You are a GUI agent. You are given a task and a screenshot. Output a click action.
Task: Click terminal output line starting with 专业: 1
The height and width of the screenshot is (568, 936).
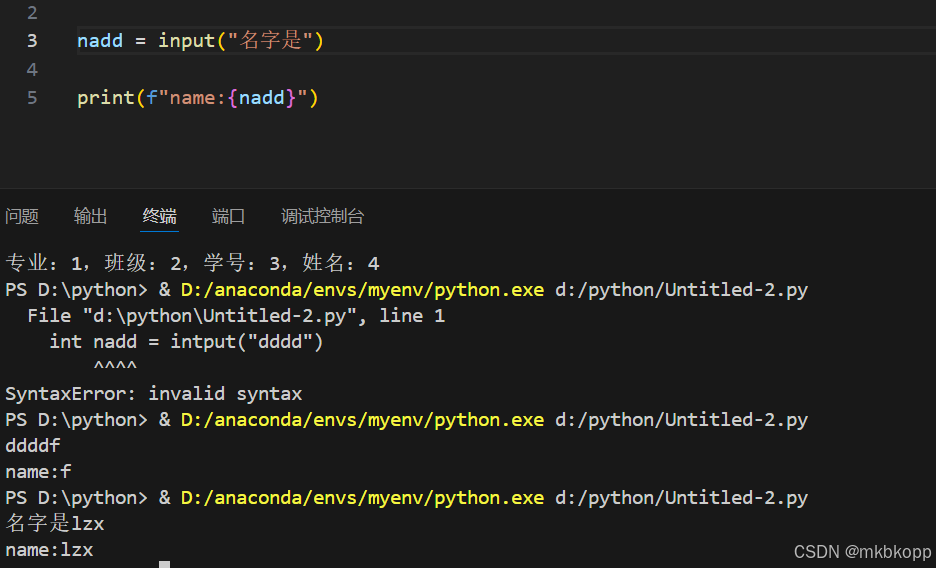coord(192,263)
